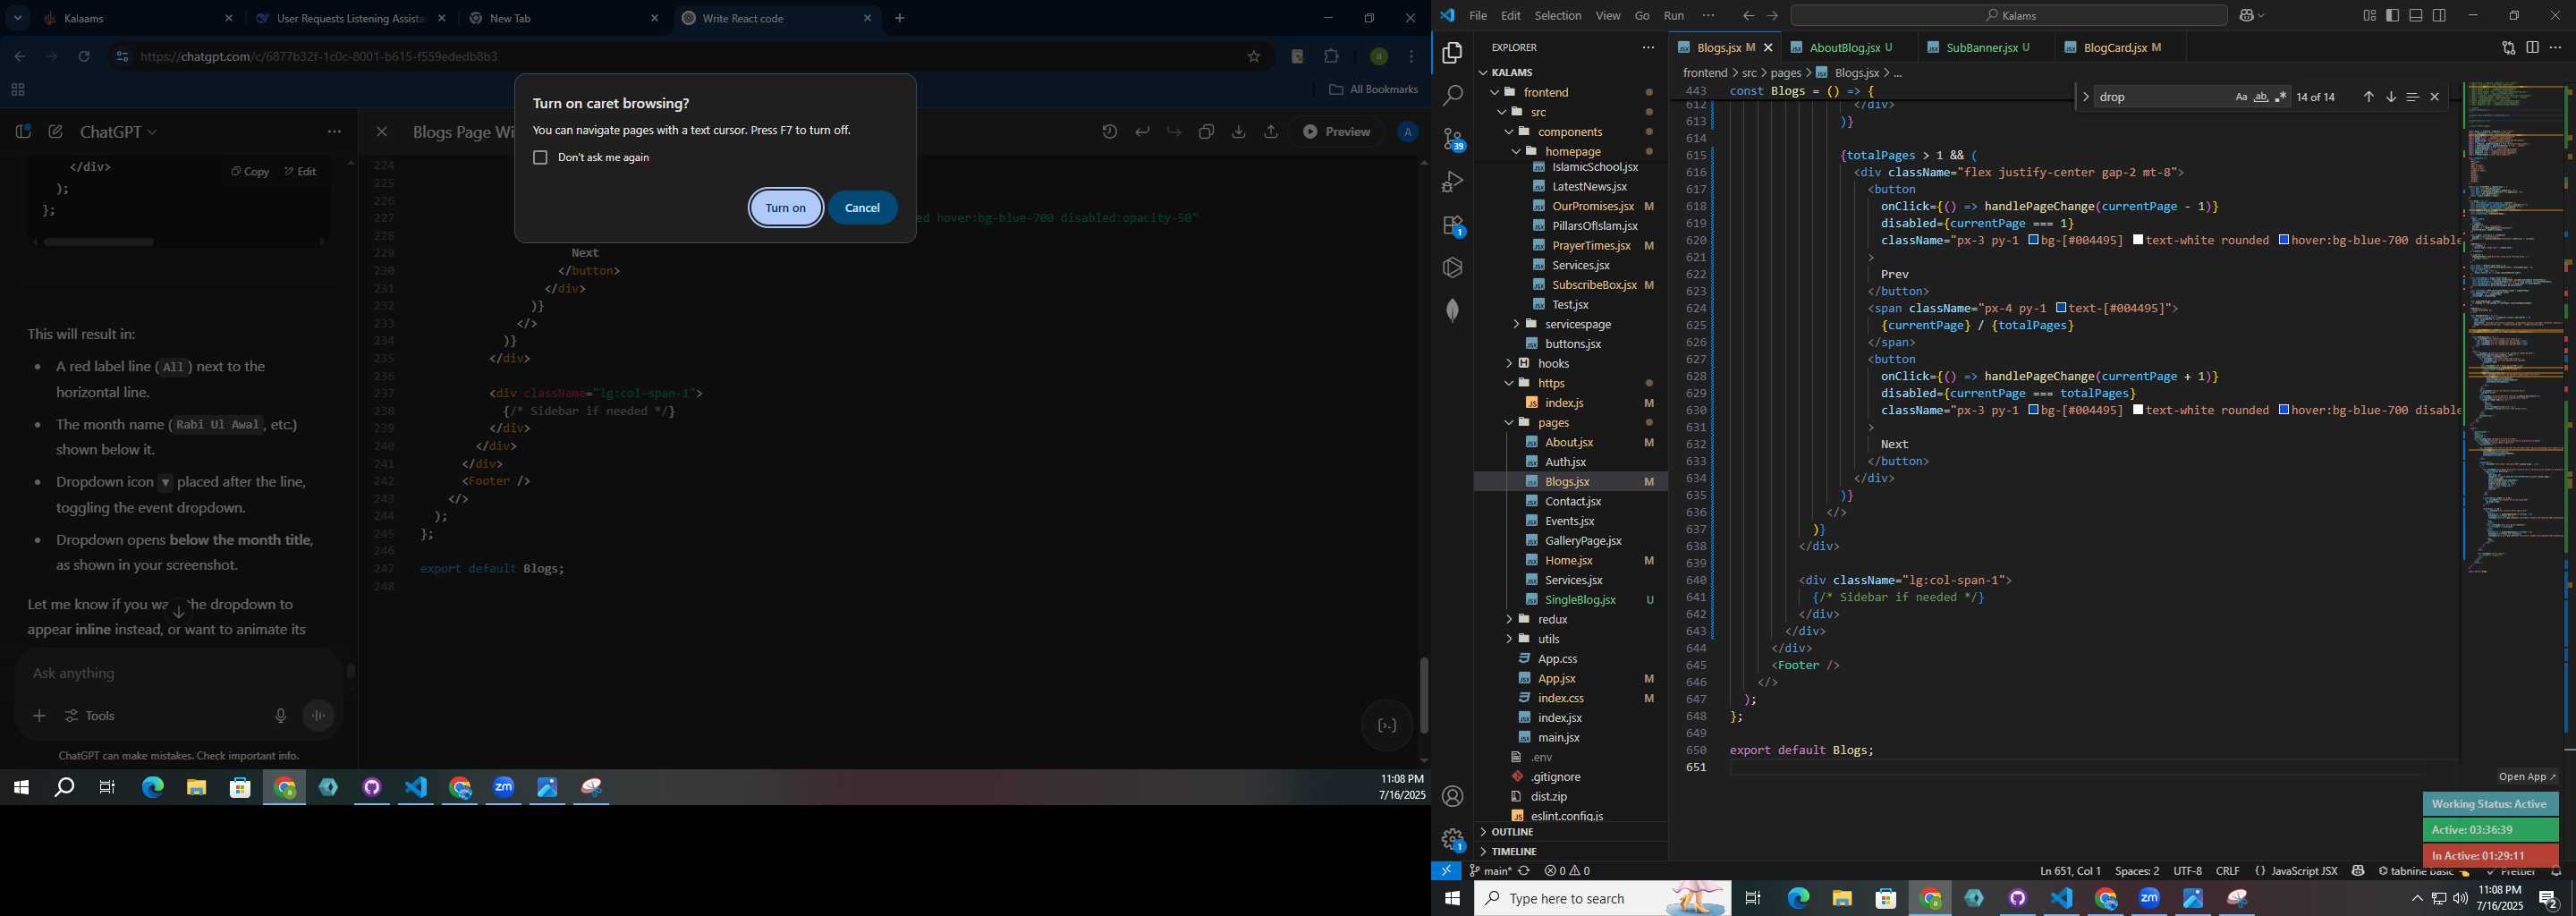Screen dimensions: 2576x916
Task: Open the Selection menu in VS Code
Action: coord(1558,16)
